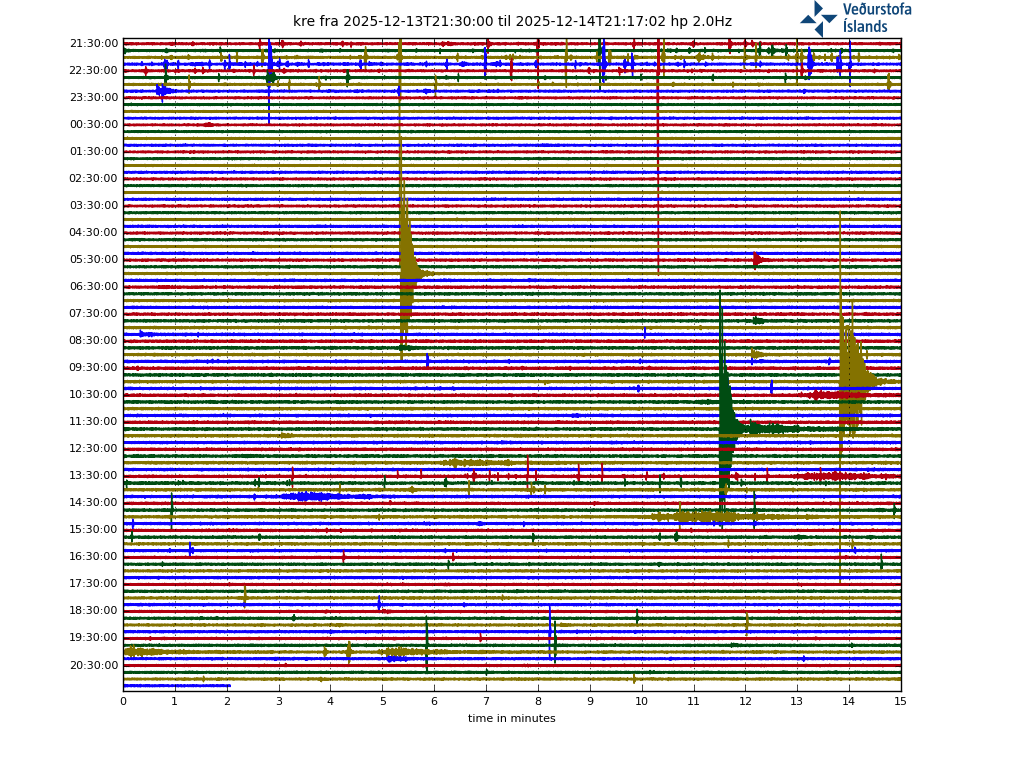Click the 00:30:00 time label
This screenshot has width=1024, height=768.
pyautogui.click(x=94, y=125)
